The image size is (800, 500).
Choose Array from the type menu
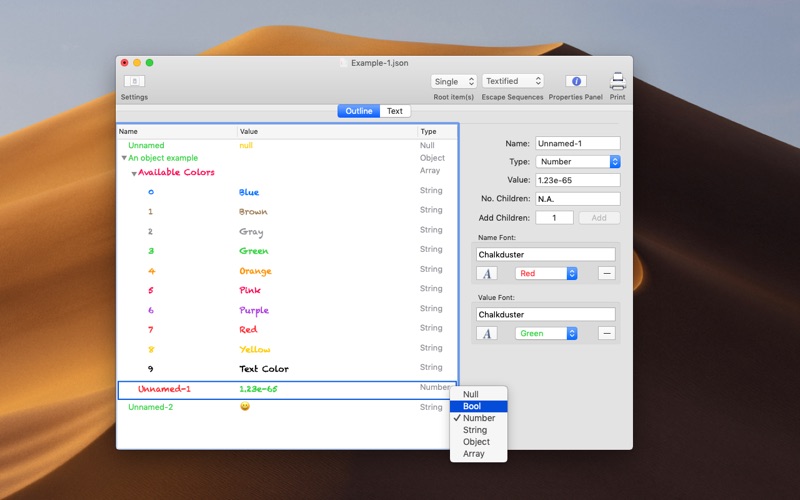pos(479,454)
